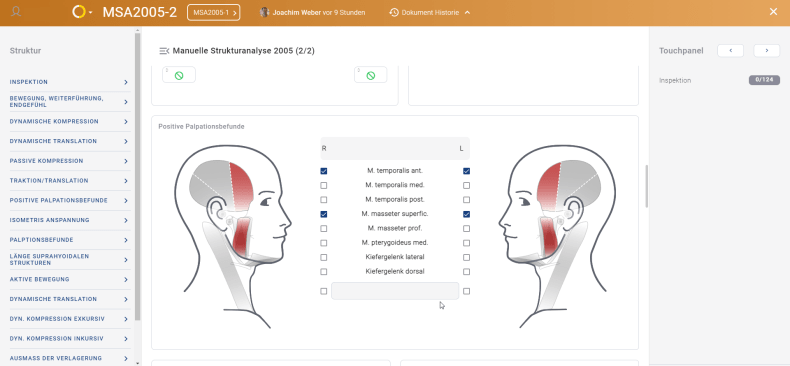
Task: Select Aktive Bewegung in the sidebar
Action: point(70,279)
